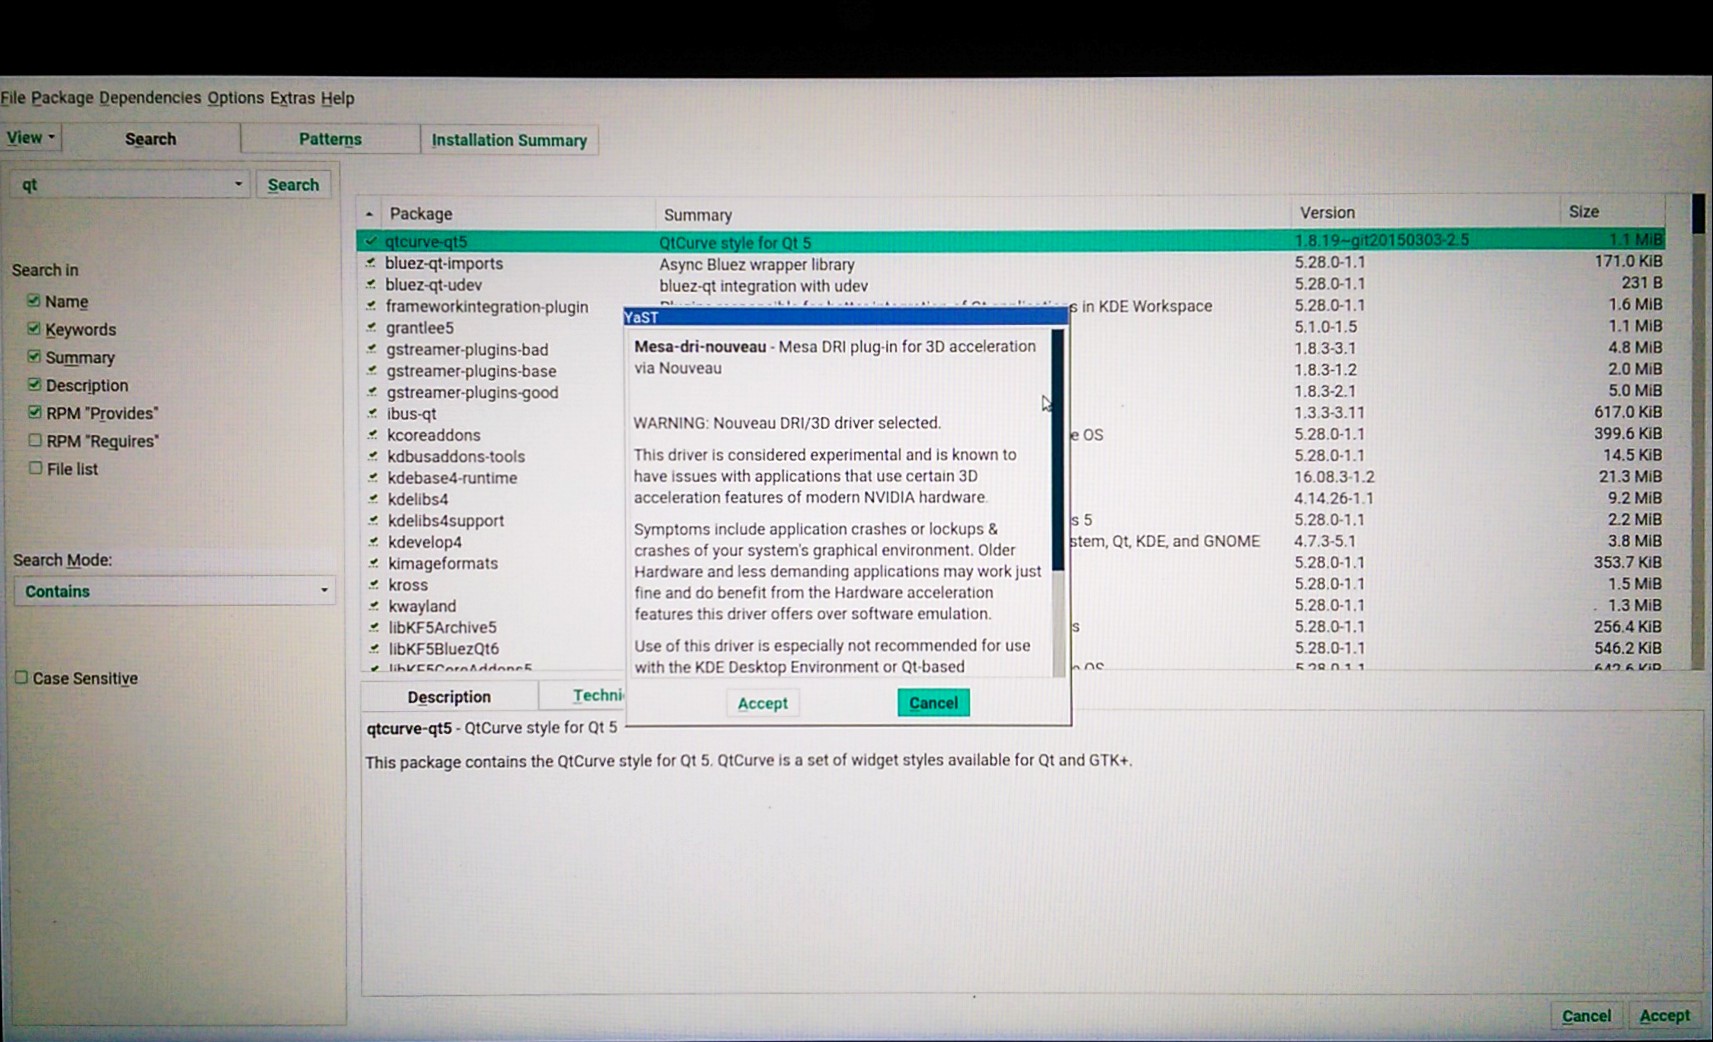Screen dimensions: 1713x1042
Task: Click the checkmark icon of the qtcurve-qt5 row
Action: point(371,241)
